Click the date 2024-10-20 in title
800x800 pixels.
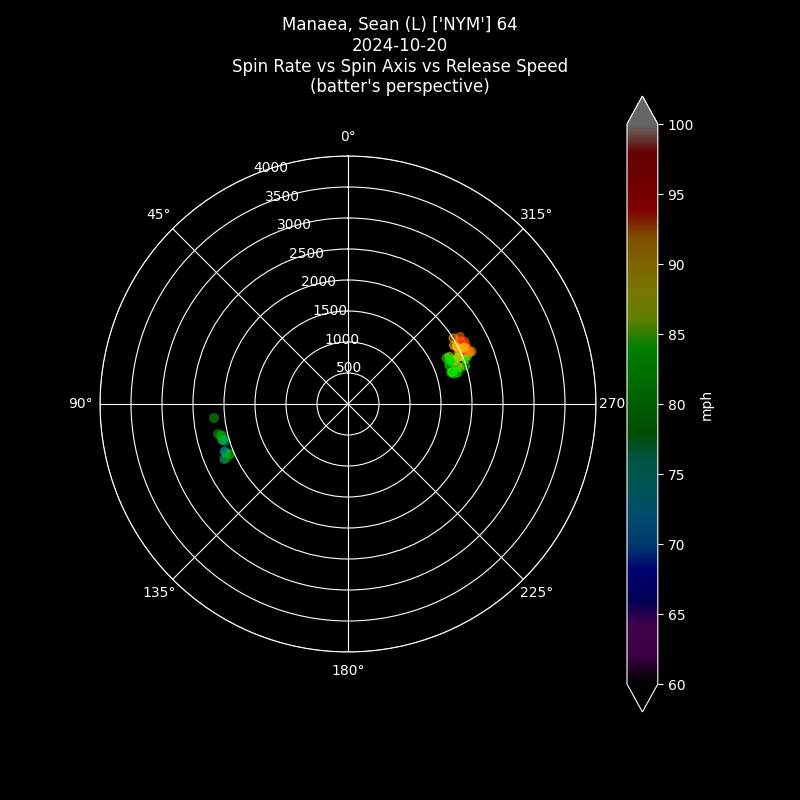click(x=399, y=45)
